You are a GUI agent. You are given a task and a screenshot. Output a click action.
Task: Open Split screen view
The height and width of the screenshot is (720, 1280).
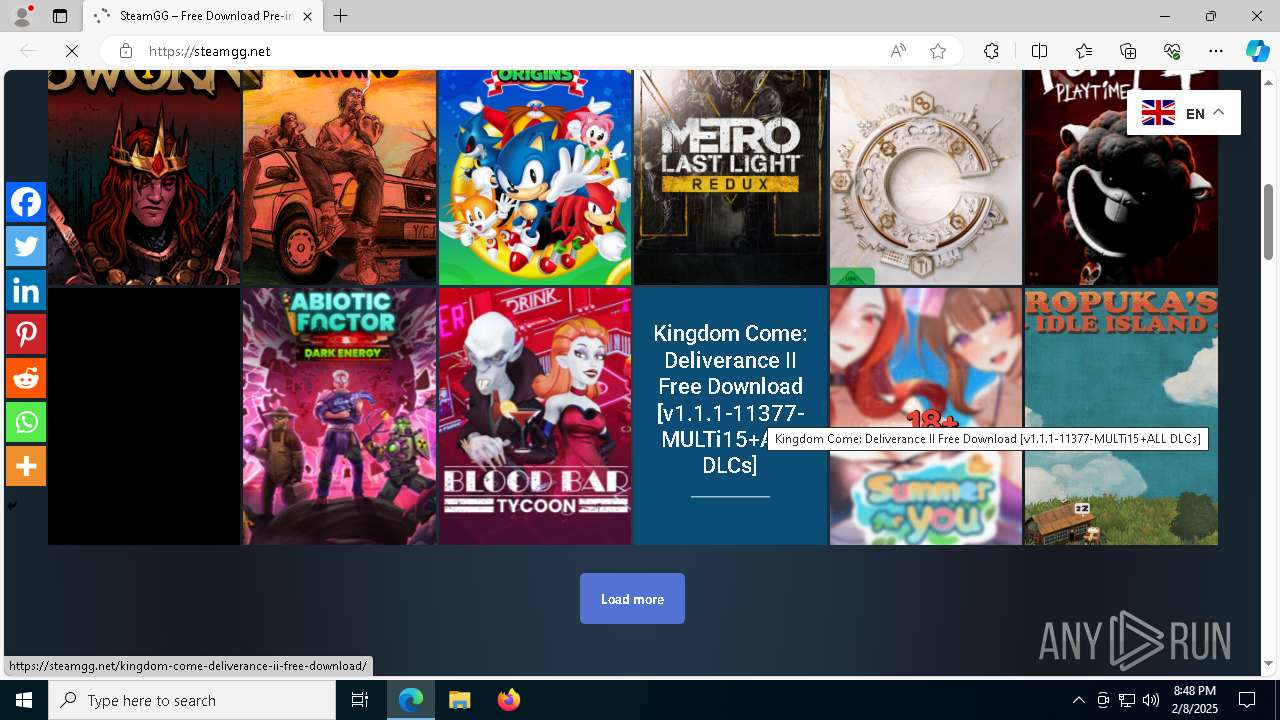click(x=1039, y=51)
